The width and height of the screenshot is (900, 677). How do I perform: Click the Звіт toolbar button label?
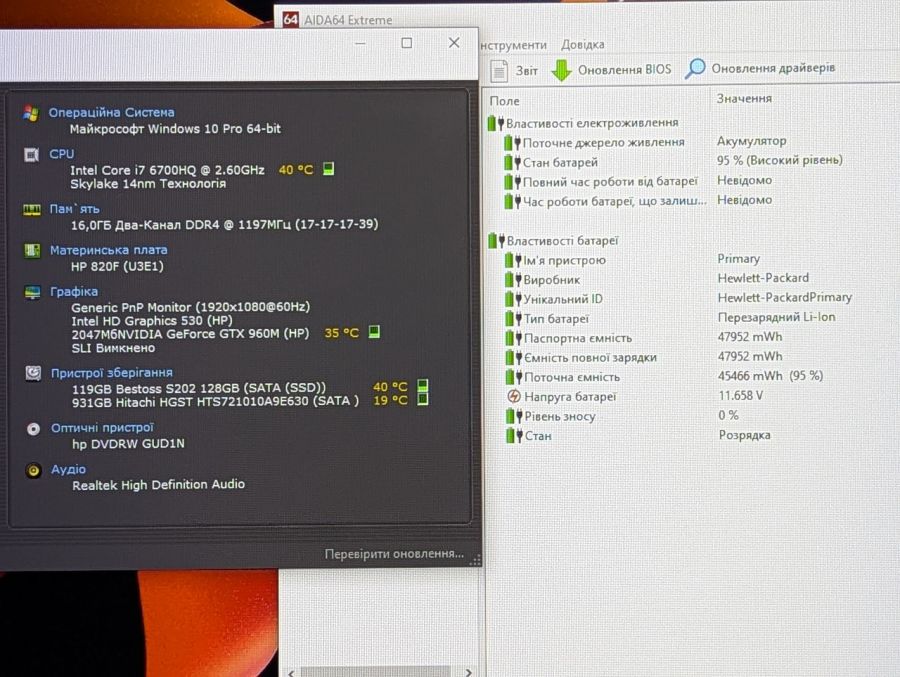[526, 71]
